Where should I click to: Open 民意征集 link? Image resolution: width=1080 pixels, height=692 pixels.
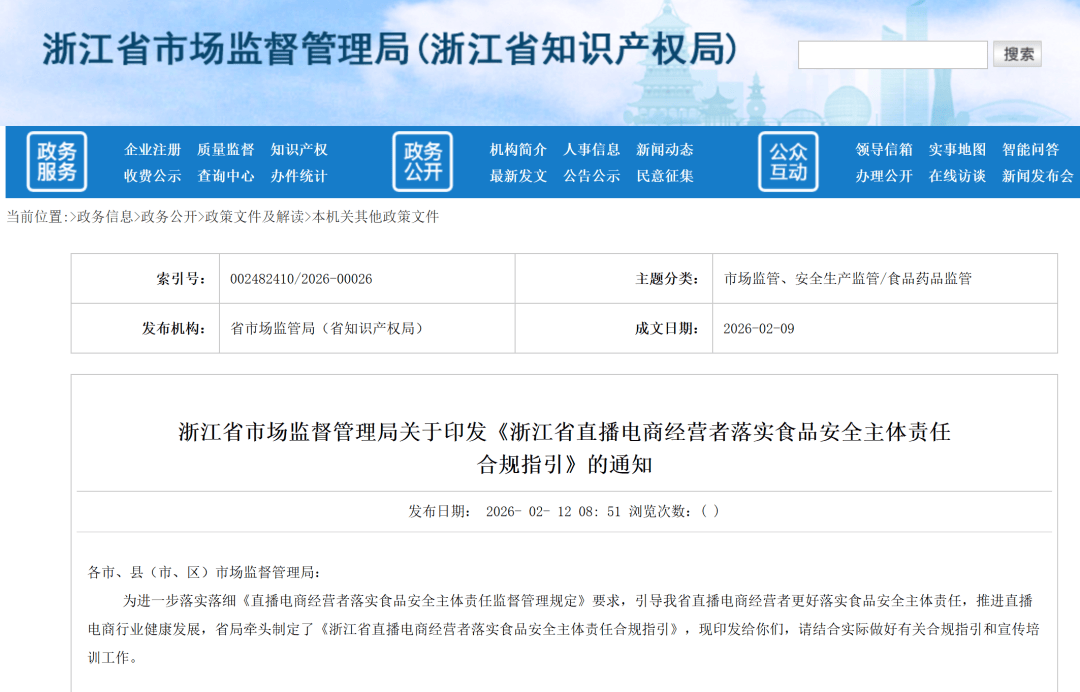(665, 176)
